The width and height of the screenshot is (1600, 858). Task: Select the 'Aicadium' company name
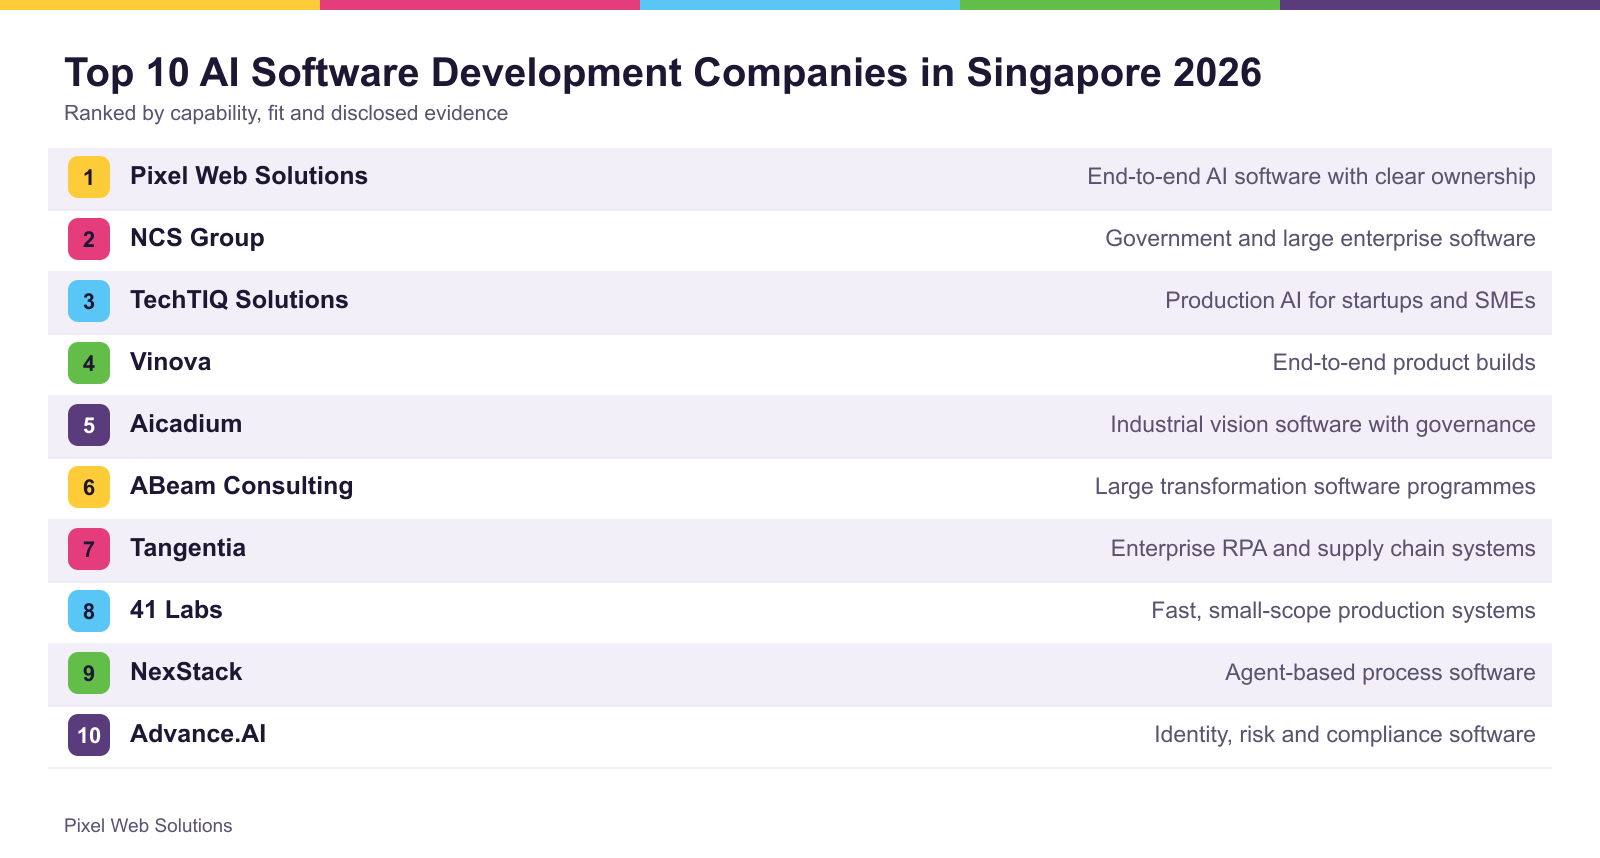(x=186, y=424)
